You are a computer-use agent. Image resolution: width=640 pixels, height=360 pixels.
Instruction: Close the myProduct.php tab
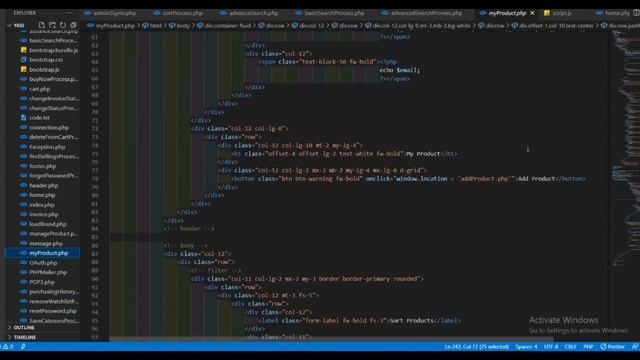pyautogui.click(x=532, y=13)
